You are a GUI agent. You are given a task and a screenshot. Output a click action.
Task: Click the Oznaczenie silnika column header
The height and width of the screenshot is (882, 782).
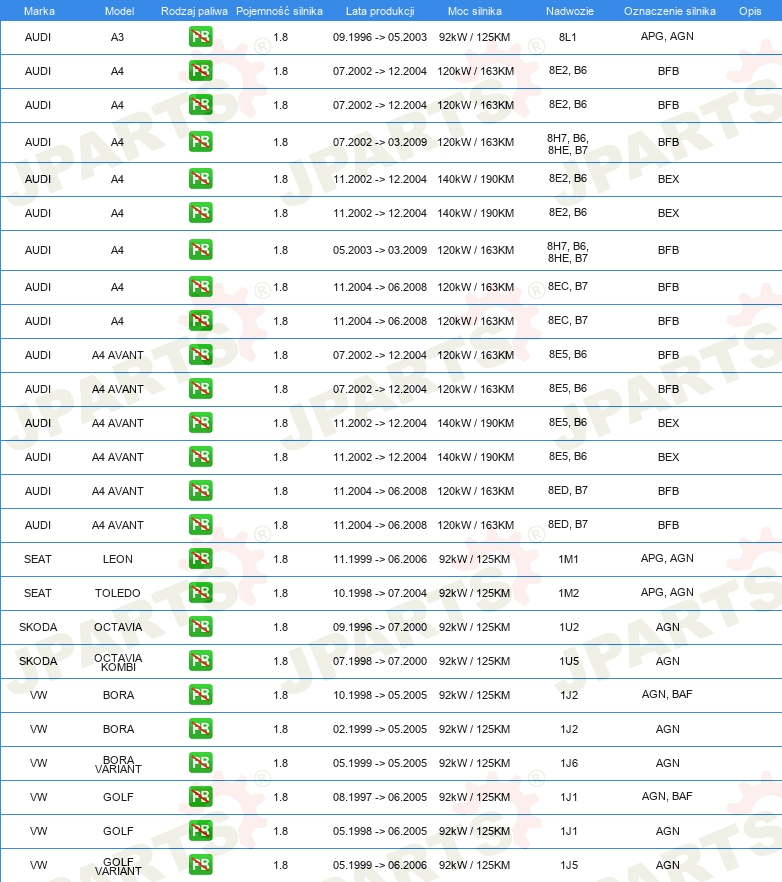tap(669, 11)
